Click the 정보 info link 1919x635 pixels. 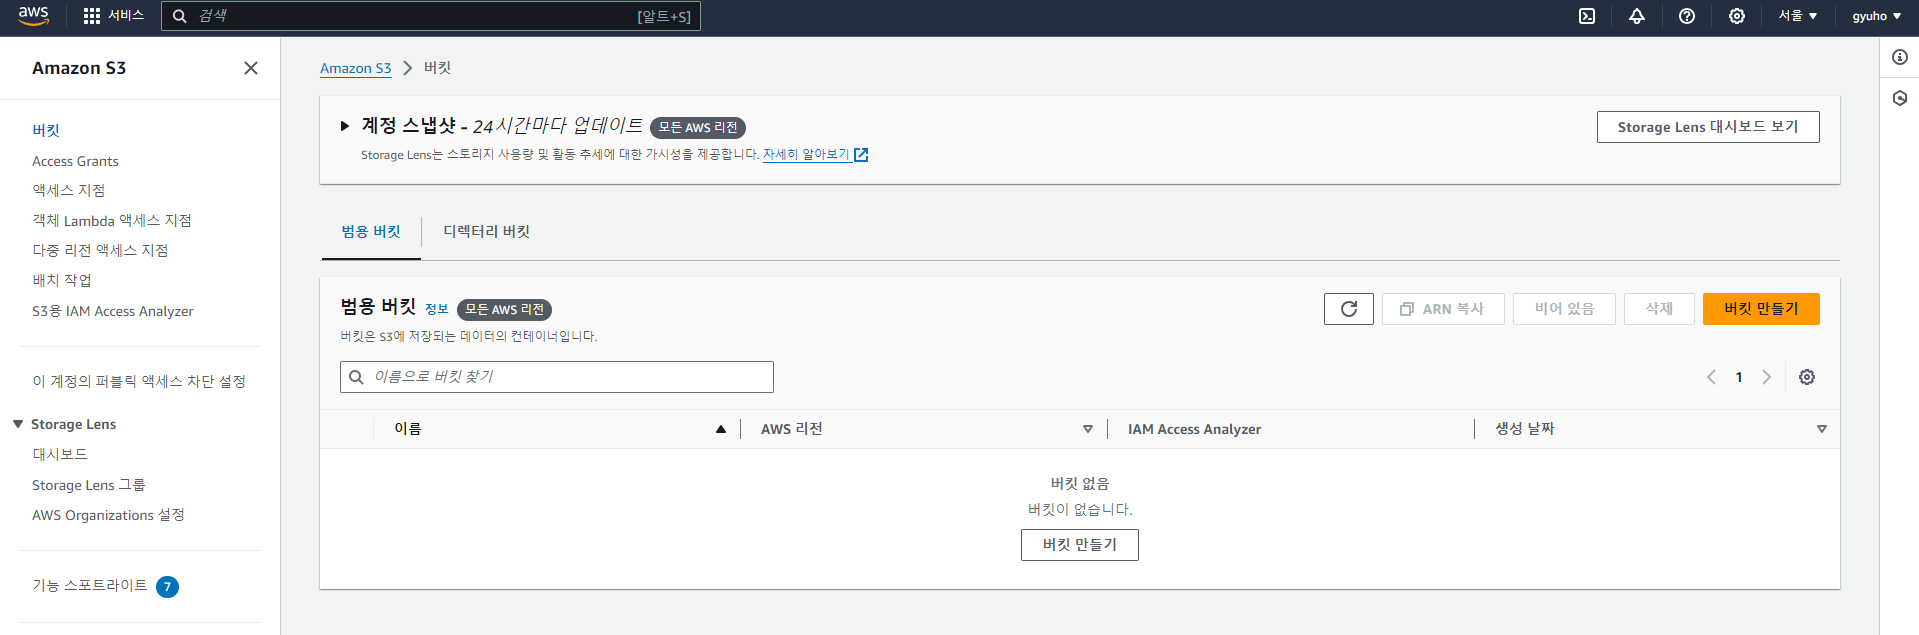[437, 310]
